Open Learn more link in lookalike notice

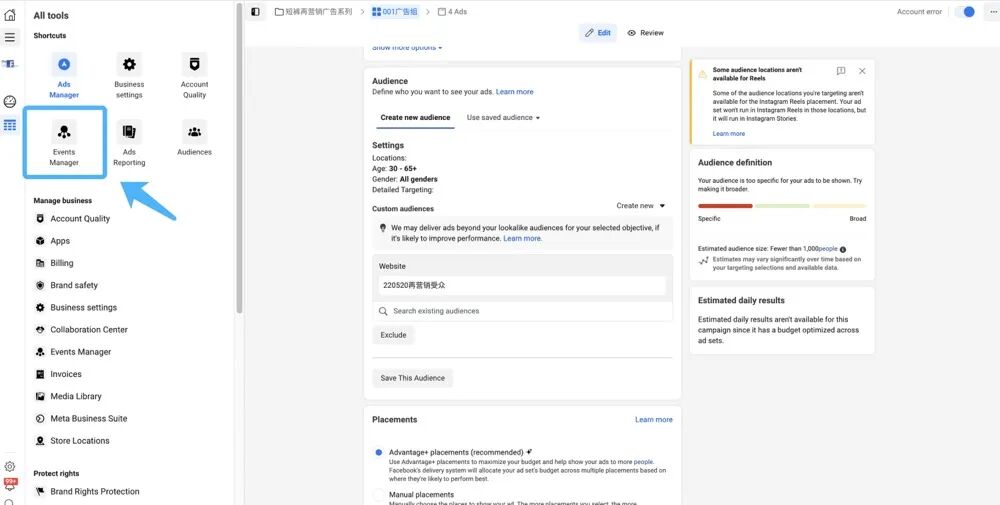tap(522, 238)
